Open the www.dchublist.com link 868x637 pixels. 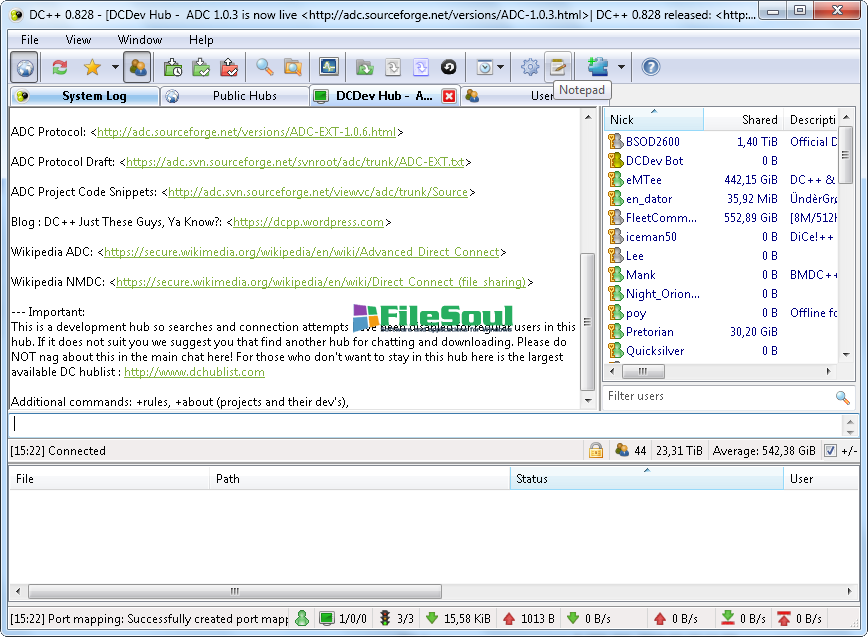pyautogui.click(x=194, y=372)
